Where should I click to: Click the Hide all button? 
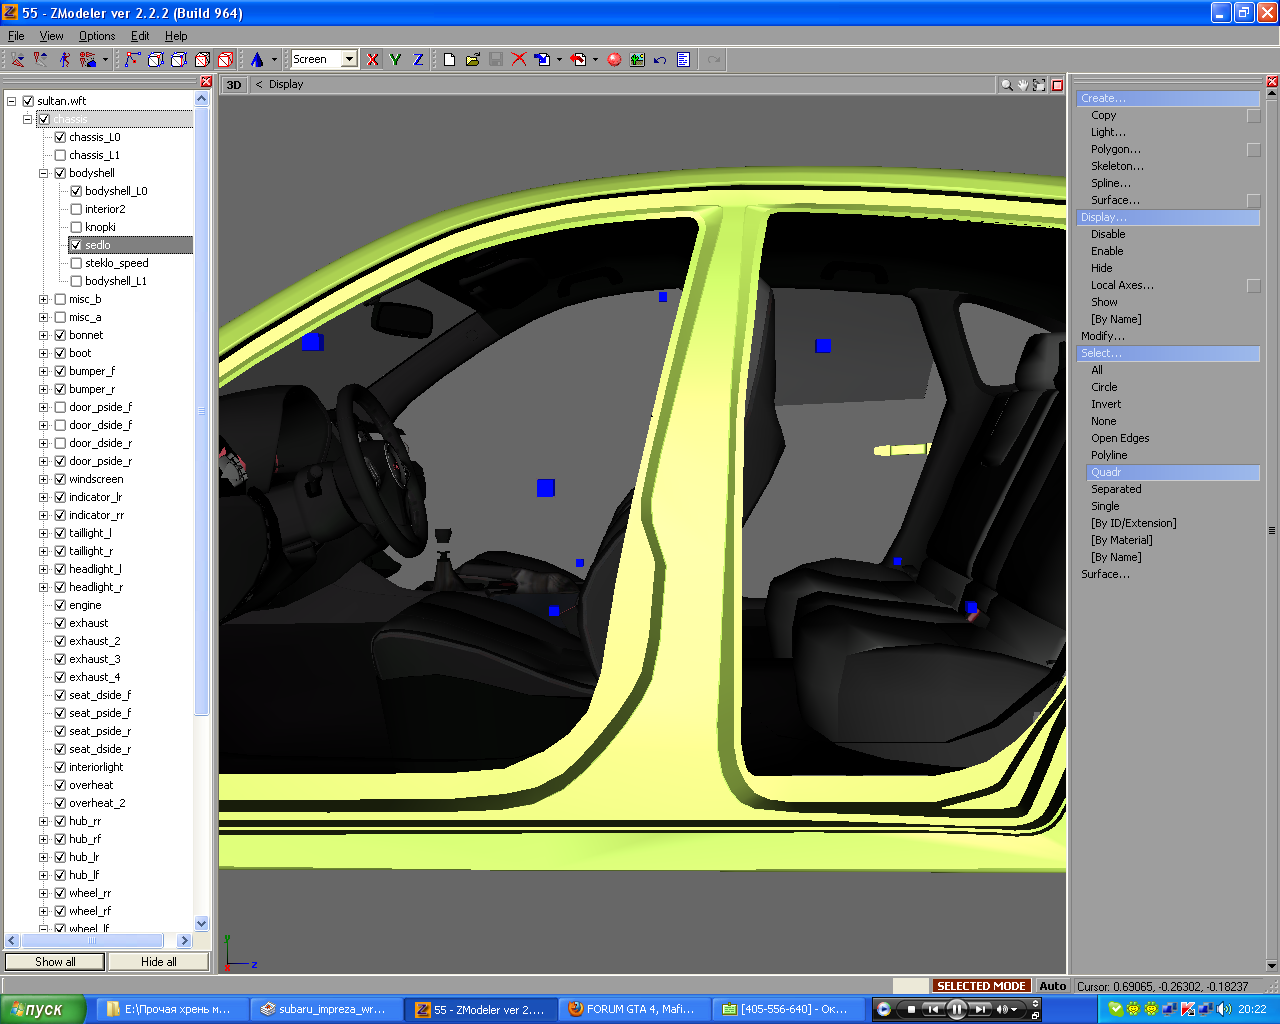click(158, 962)
